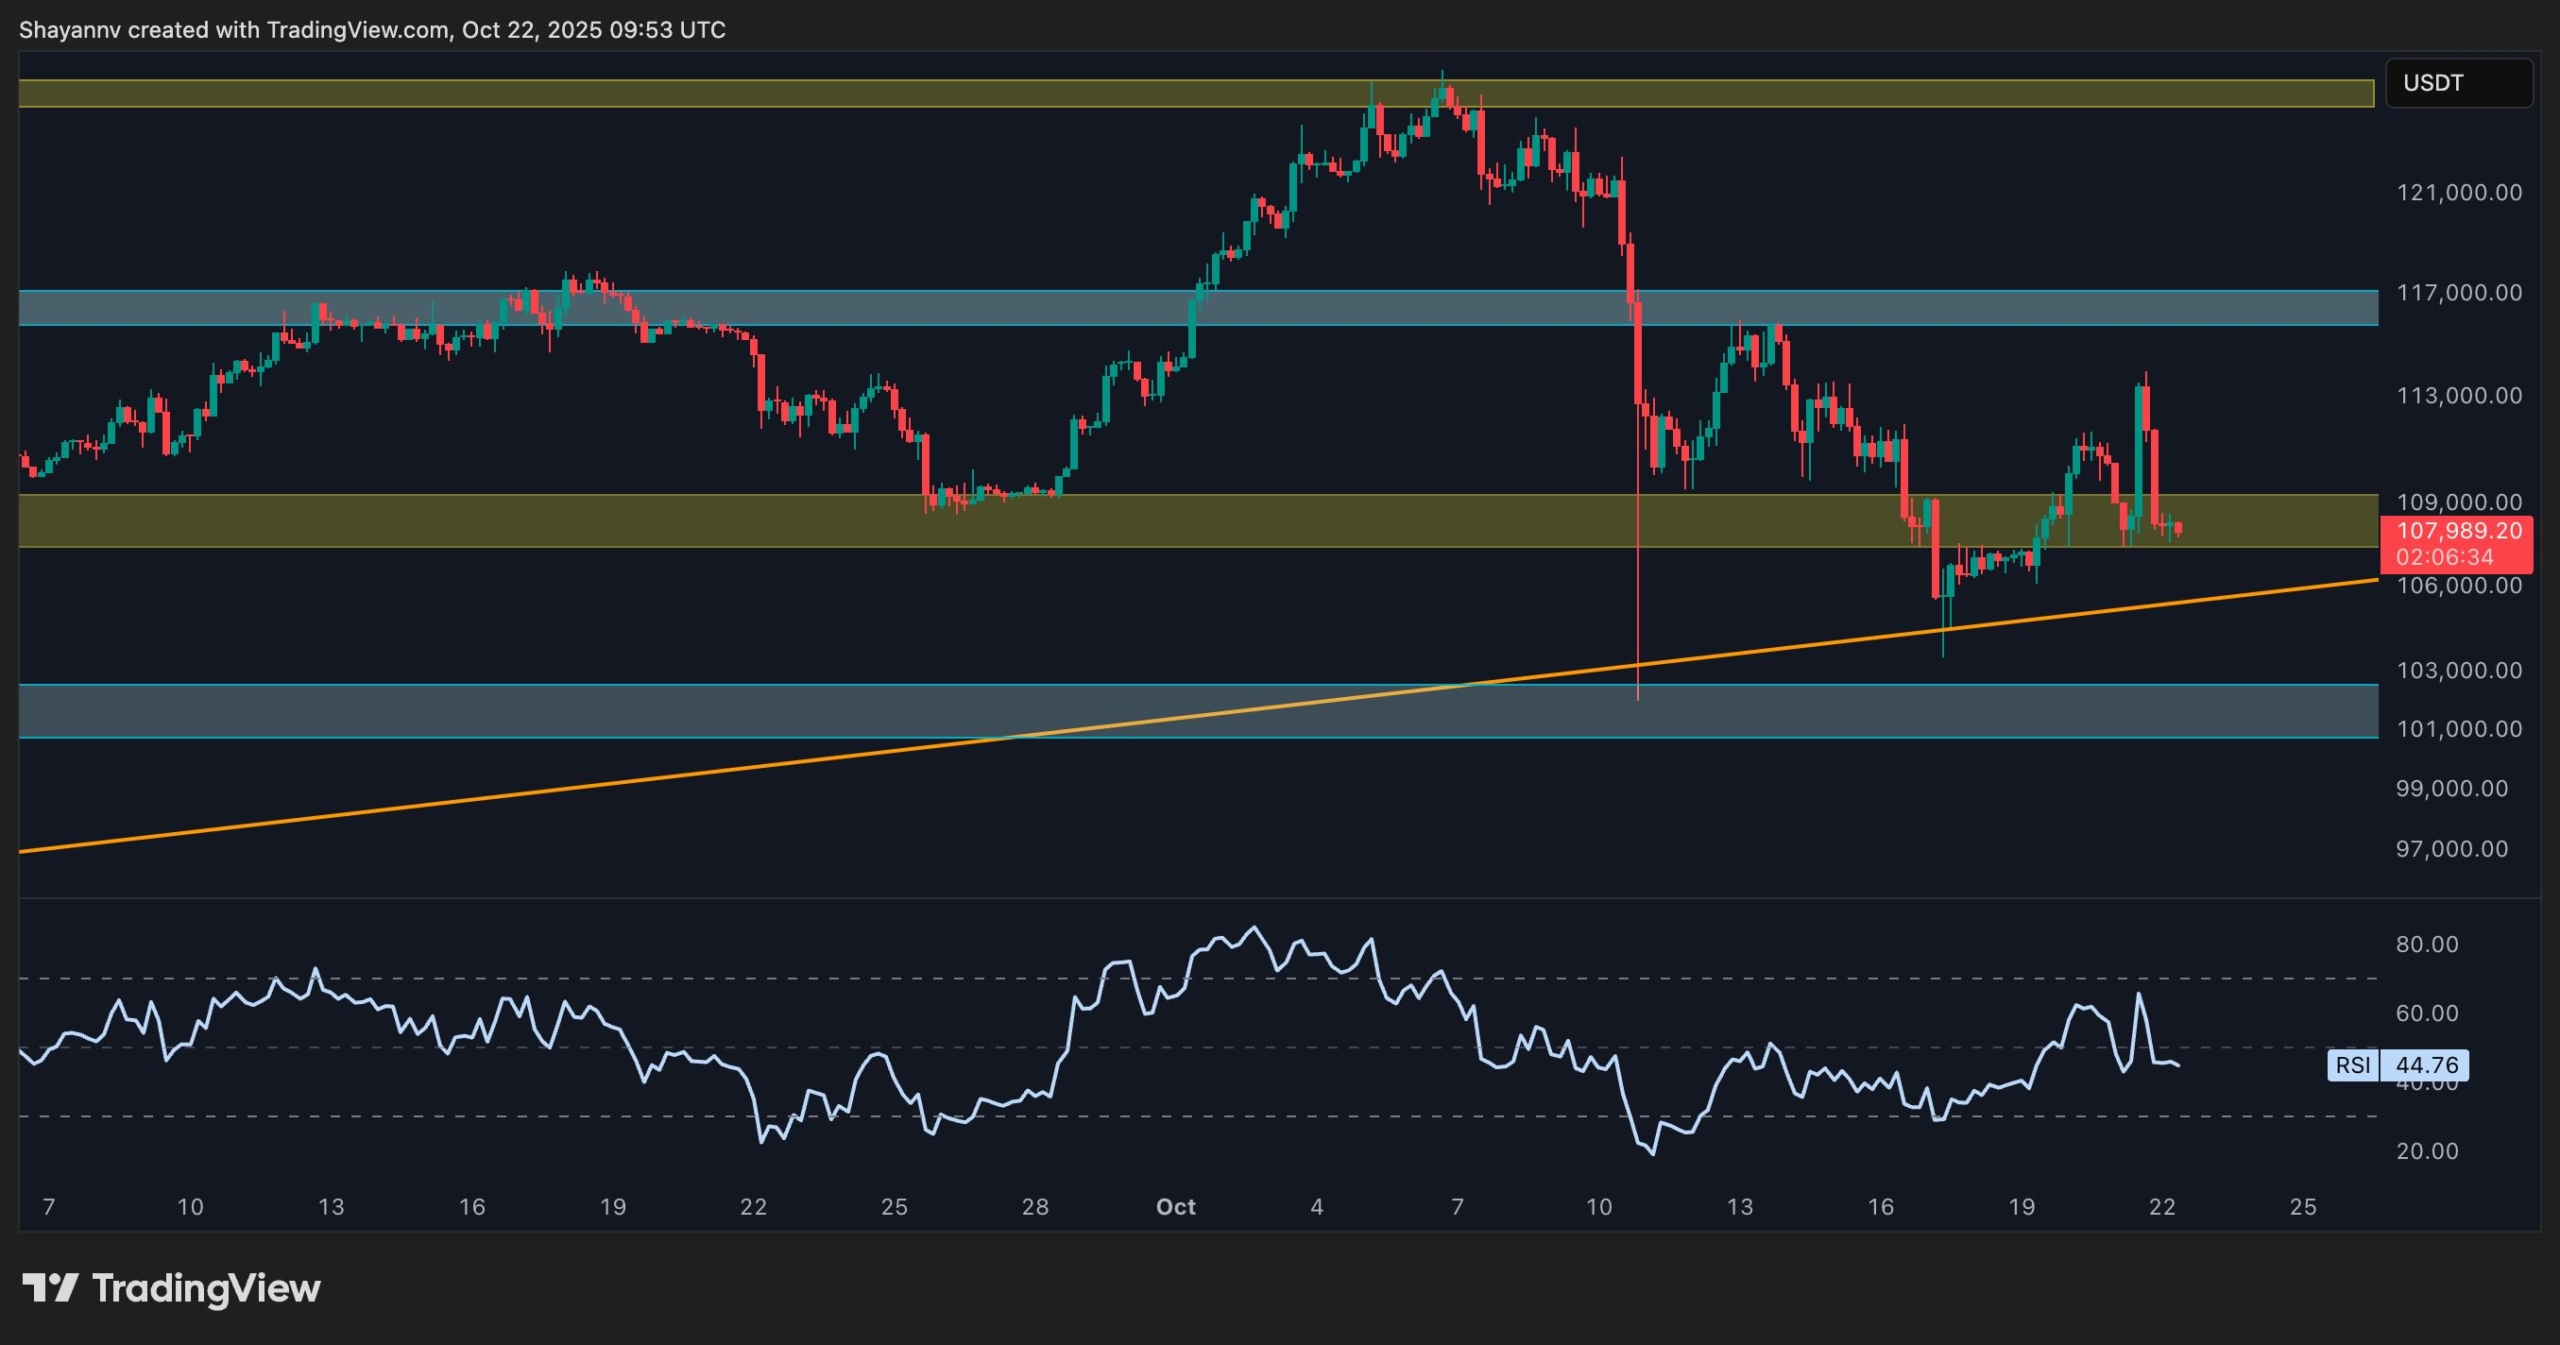Click the TradingView wordmark text
2560x1345 pixels.
[206, 1288]
